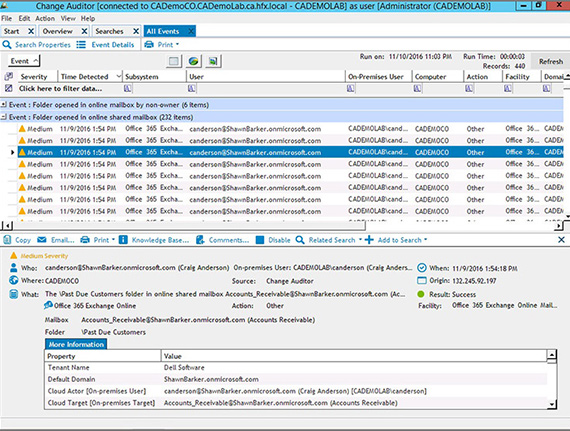Click the Property column header
This screenshot has width=570, height=431.
pyautogui.click(x=103, y=356)
